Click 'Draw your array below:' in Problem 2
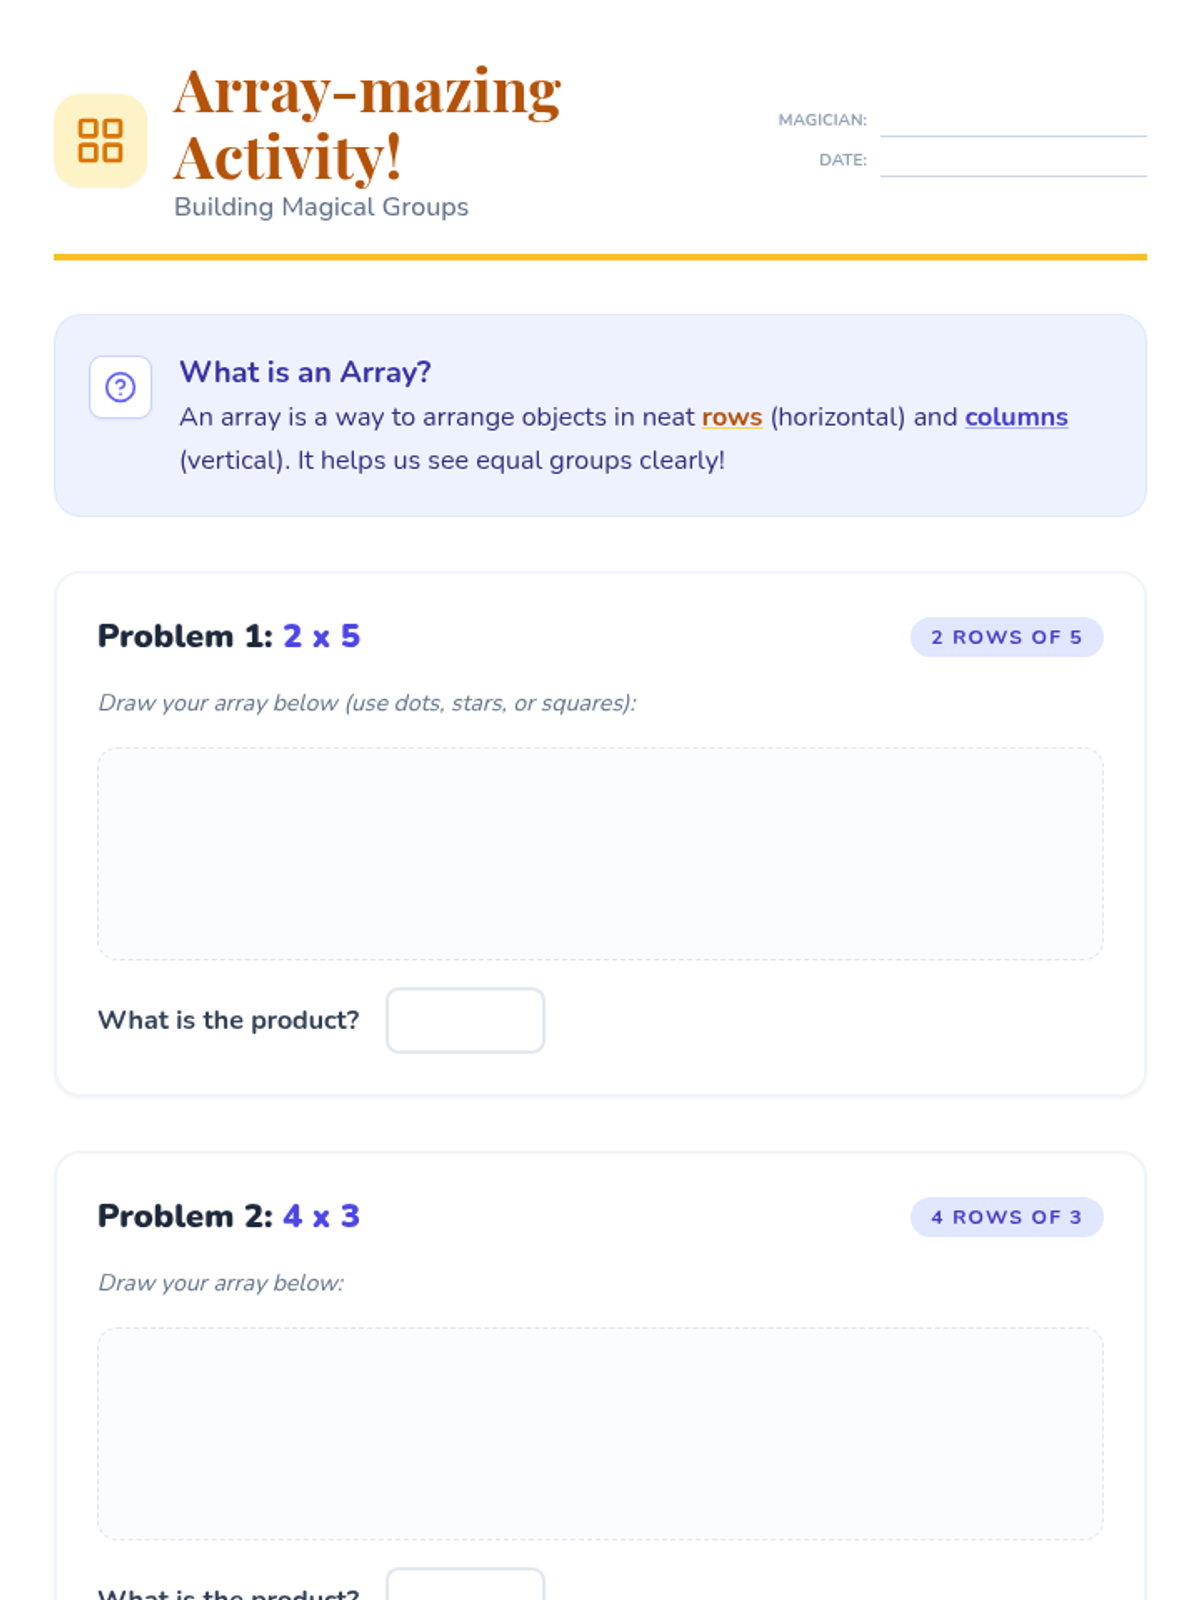This screenshot has width=1200, height=1600. [221, 1283]
